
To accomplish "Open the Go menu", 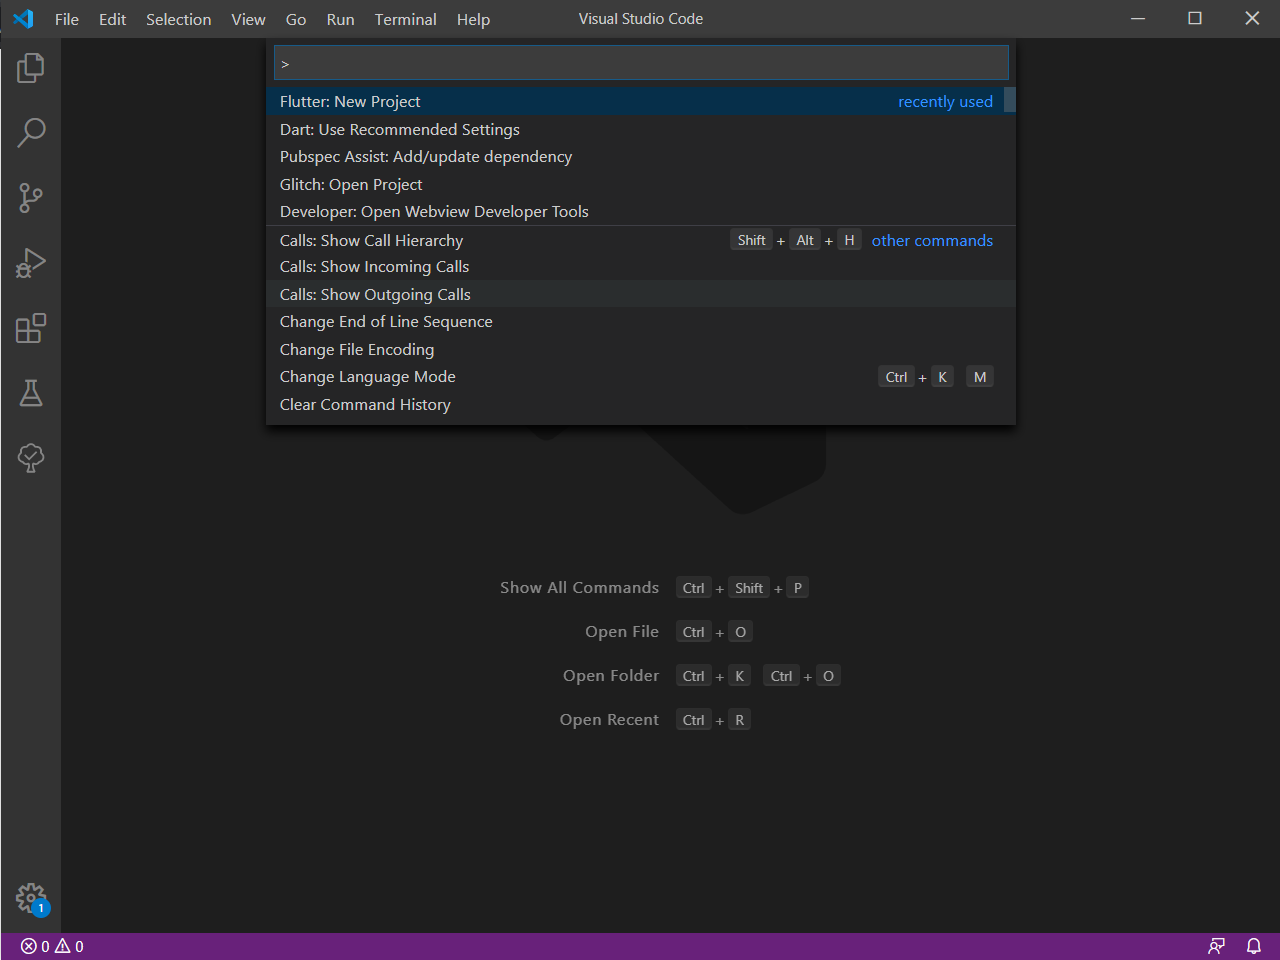I will coord(295,19).
